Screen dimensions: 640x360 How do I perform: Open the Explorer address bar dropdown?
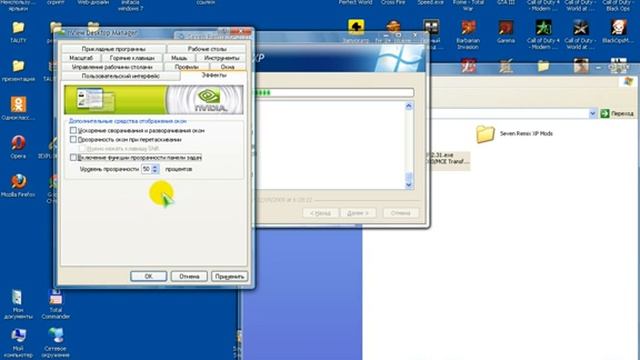pyautogui.click(x=593, y=113)
